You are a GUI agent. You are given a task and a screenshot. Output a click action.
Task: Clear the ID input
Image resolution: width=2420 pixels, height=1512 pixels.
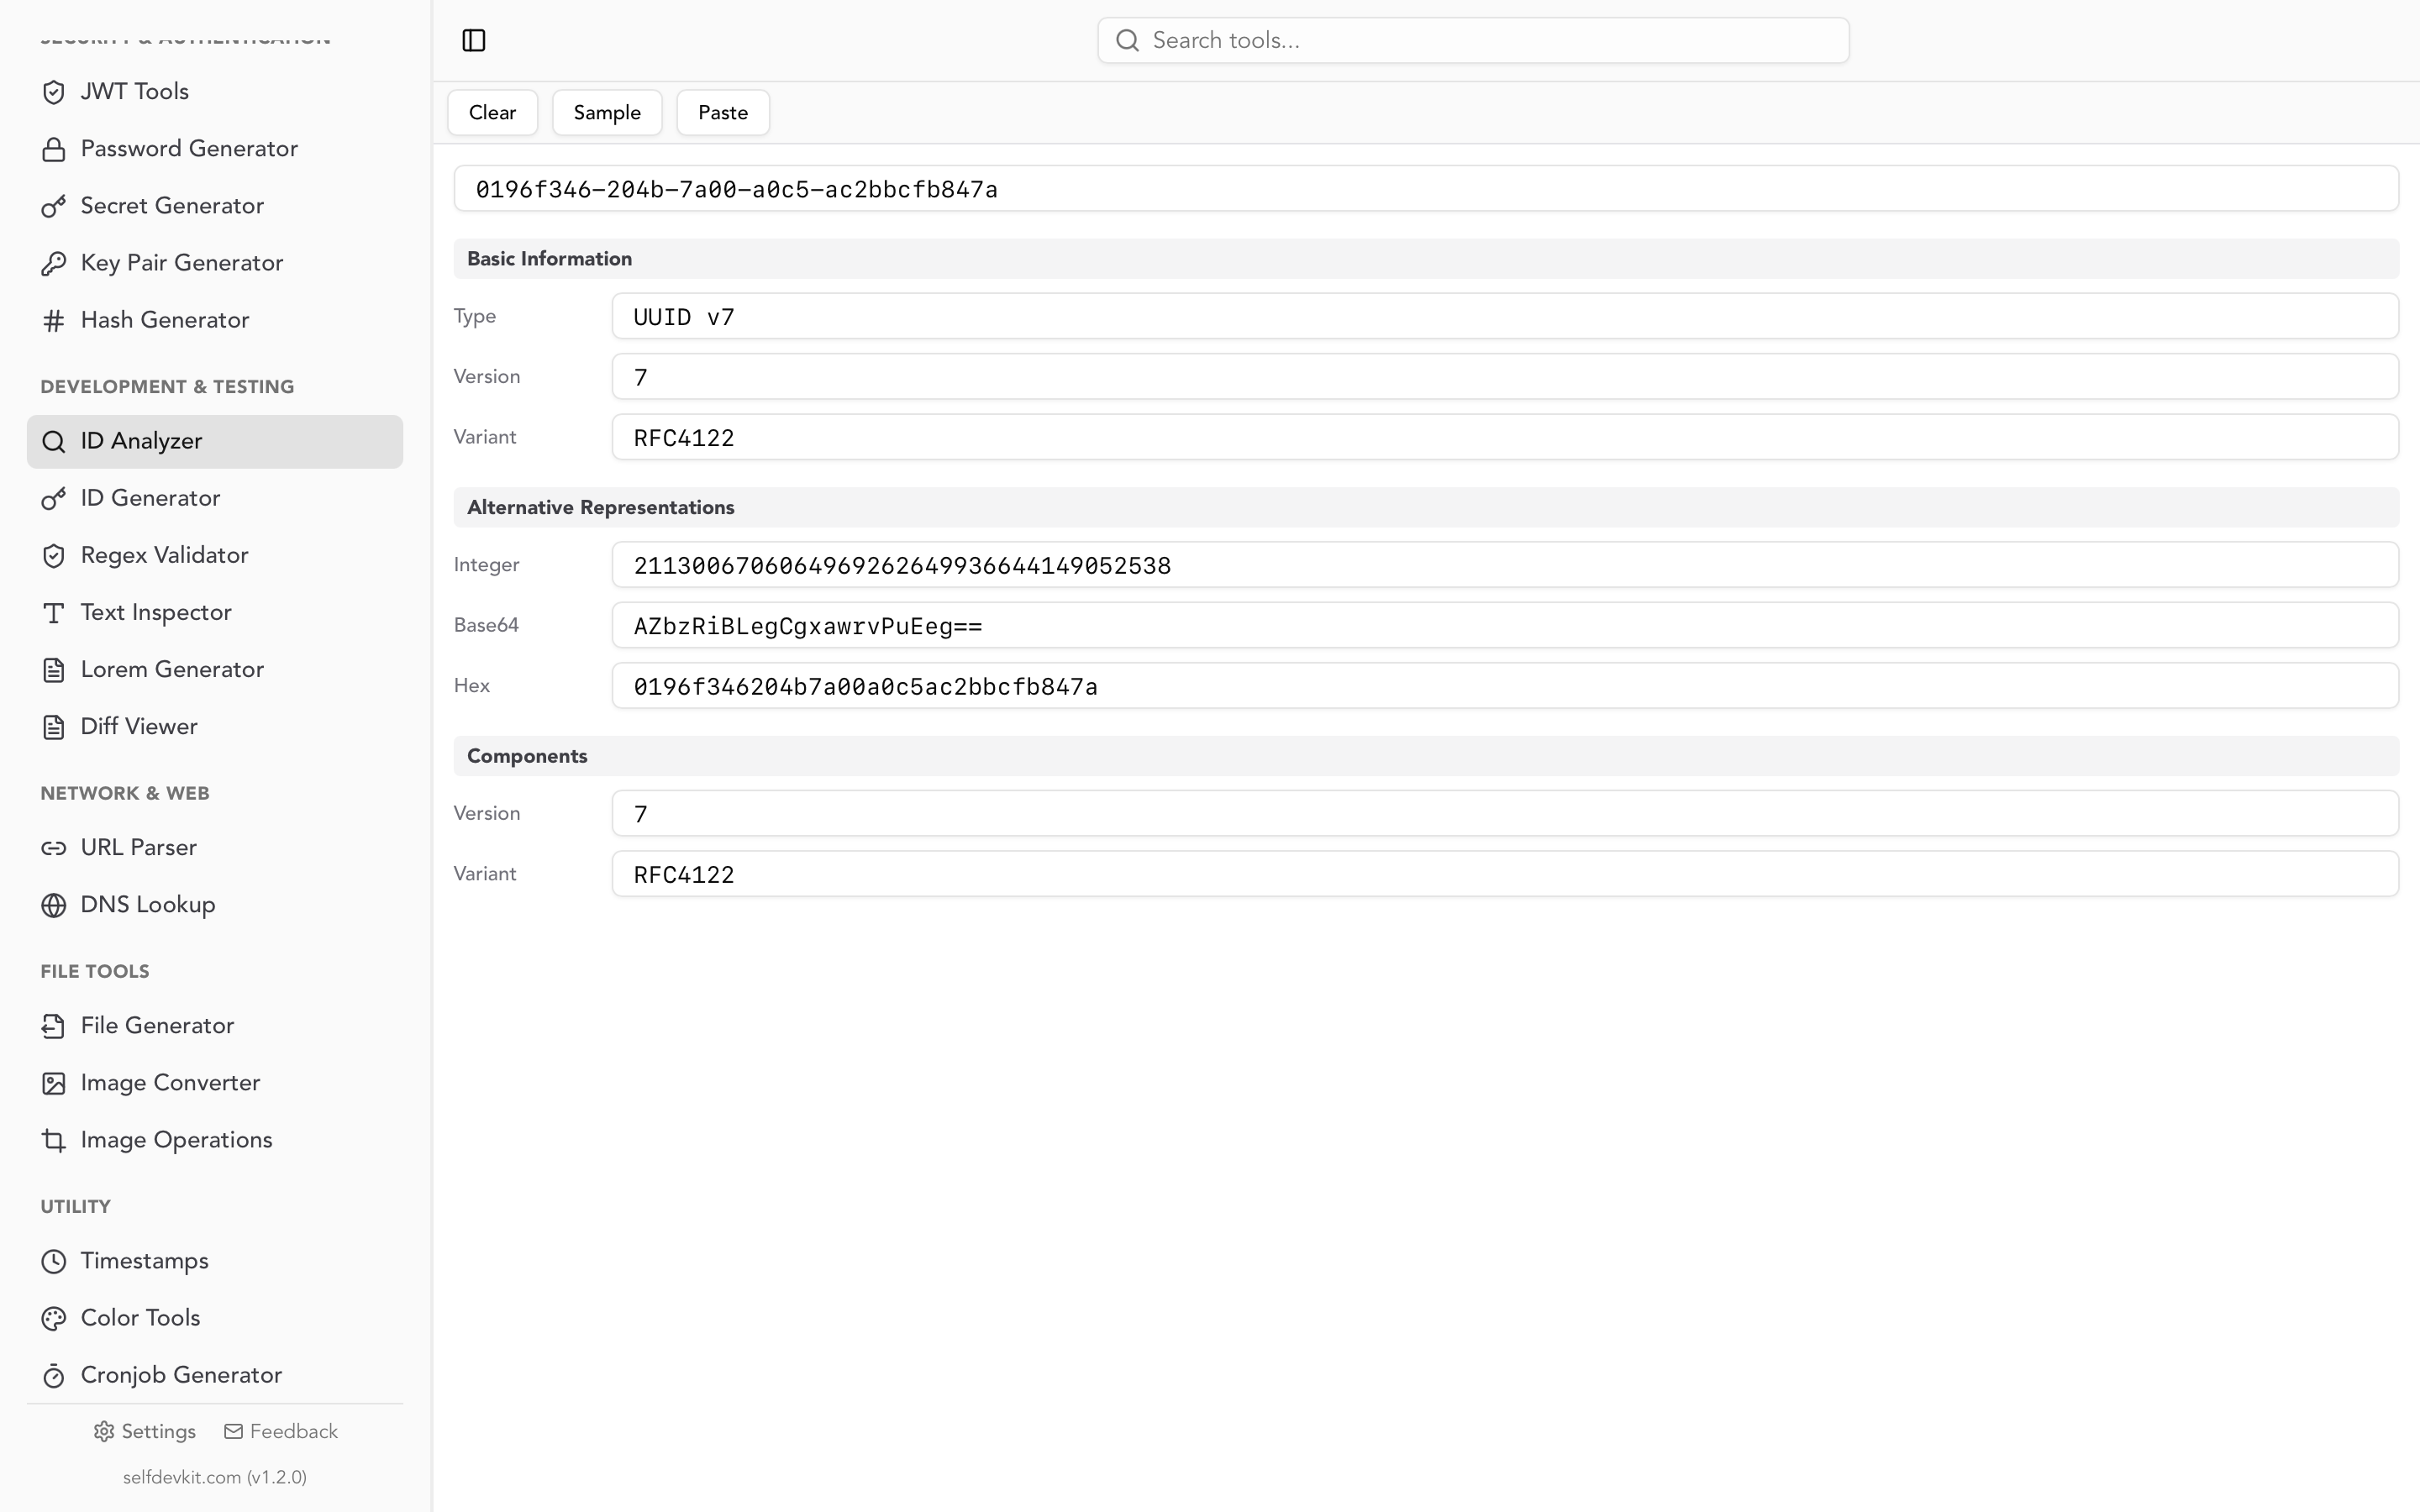492,112
